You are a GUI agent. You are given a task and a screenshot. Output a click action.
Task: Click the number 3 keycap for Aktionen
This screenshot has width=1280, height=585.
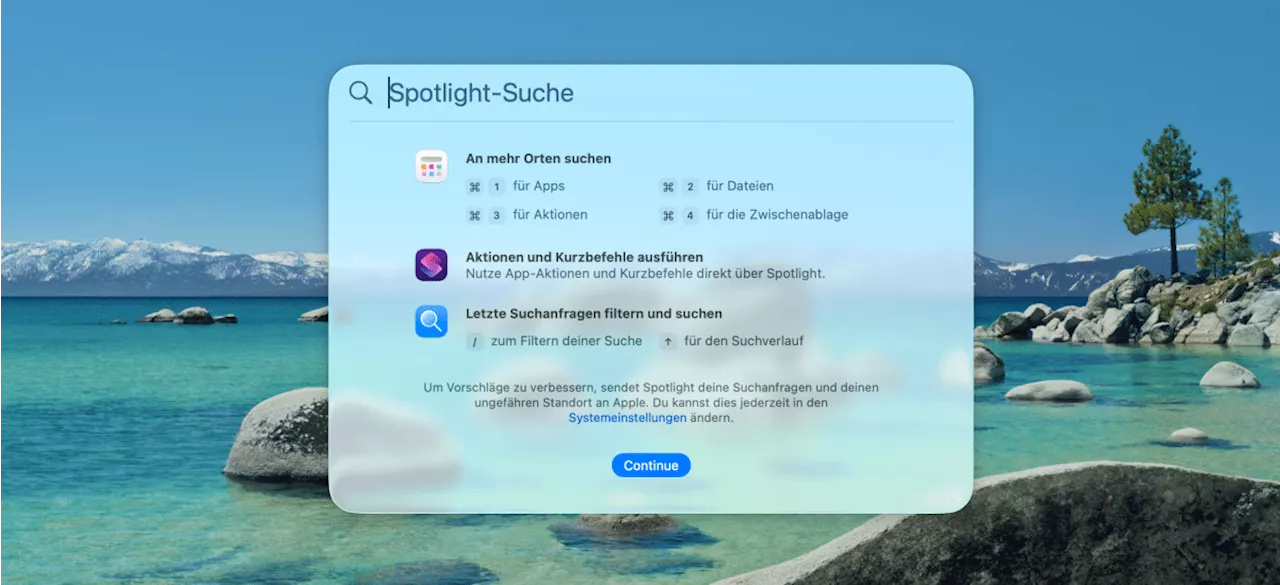(x=497, y=215)
